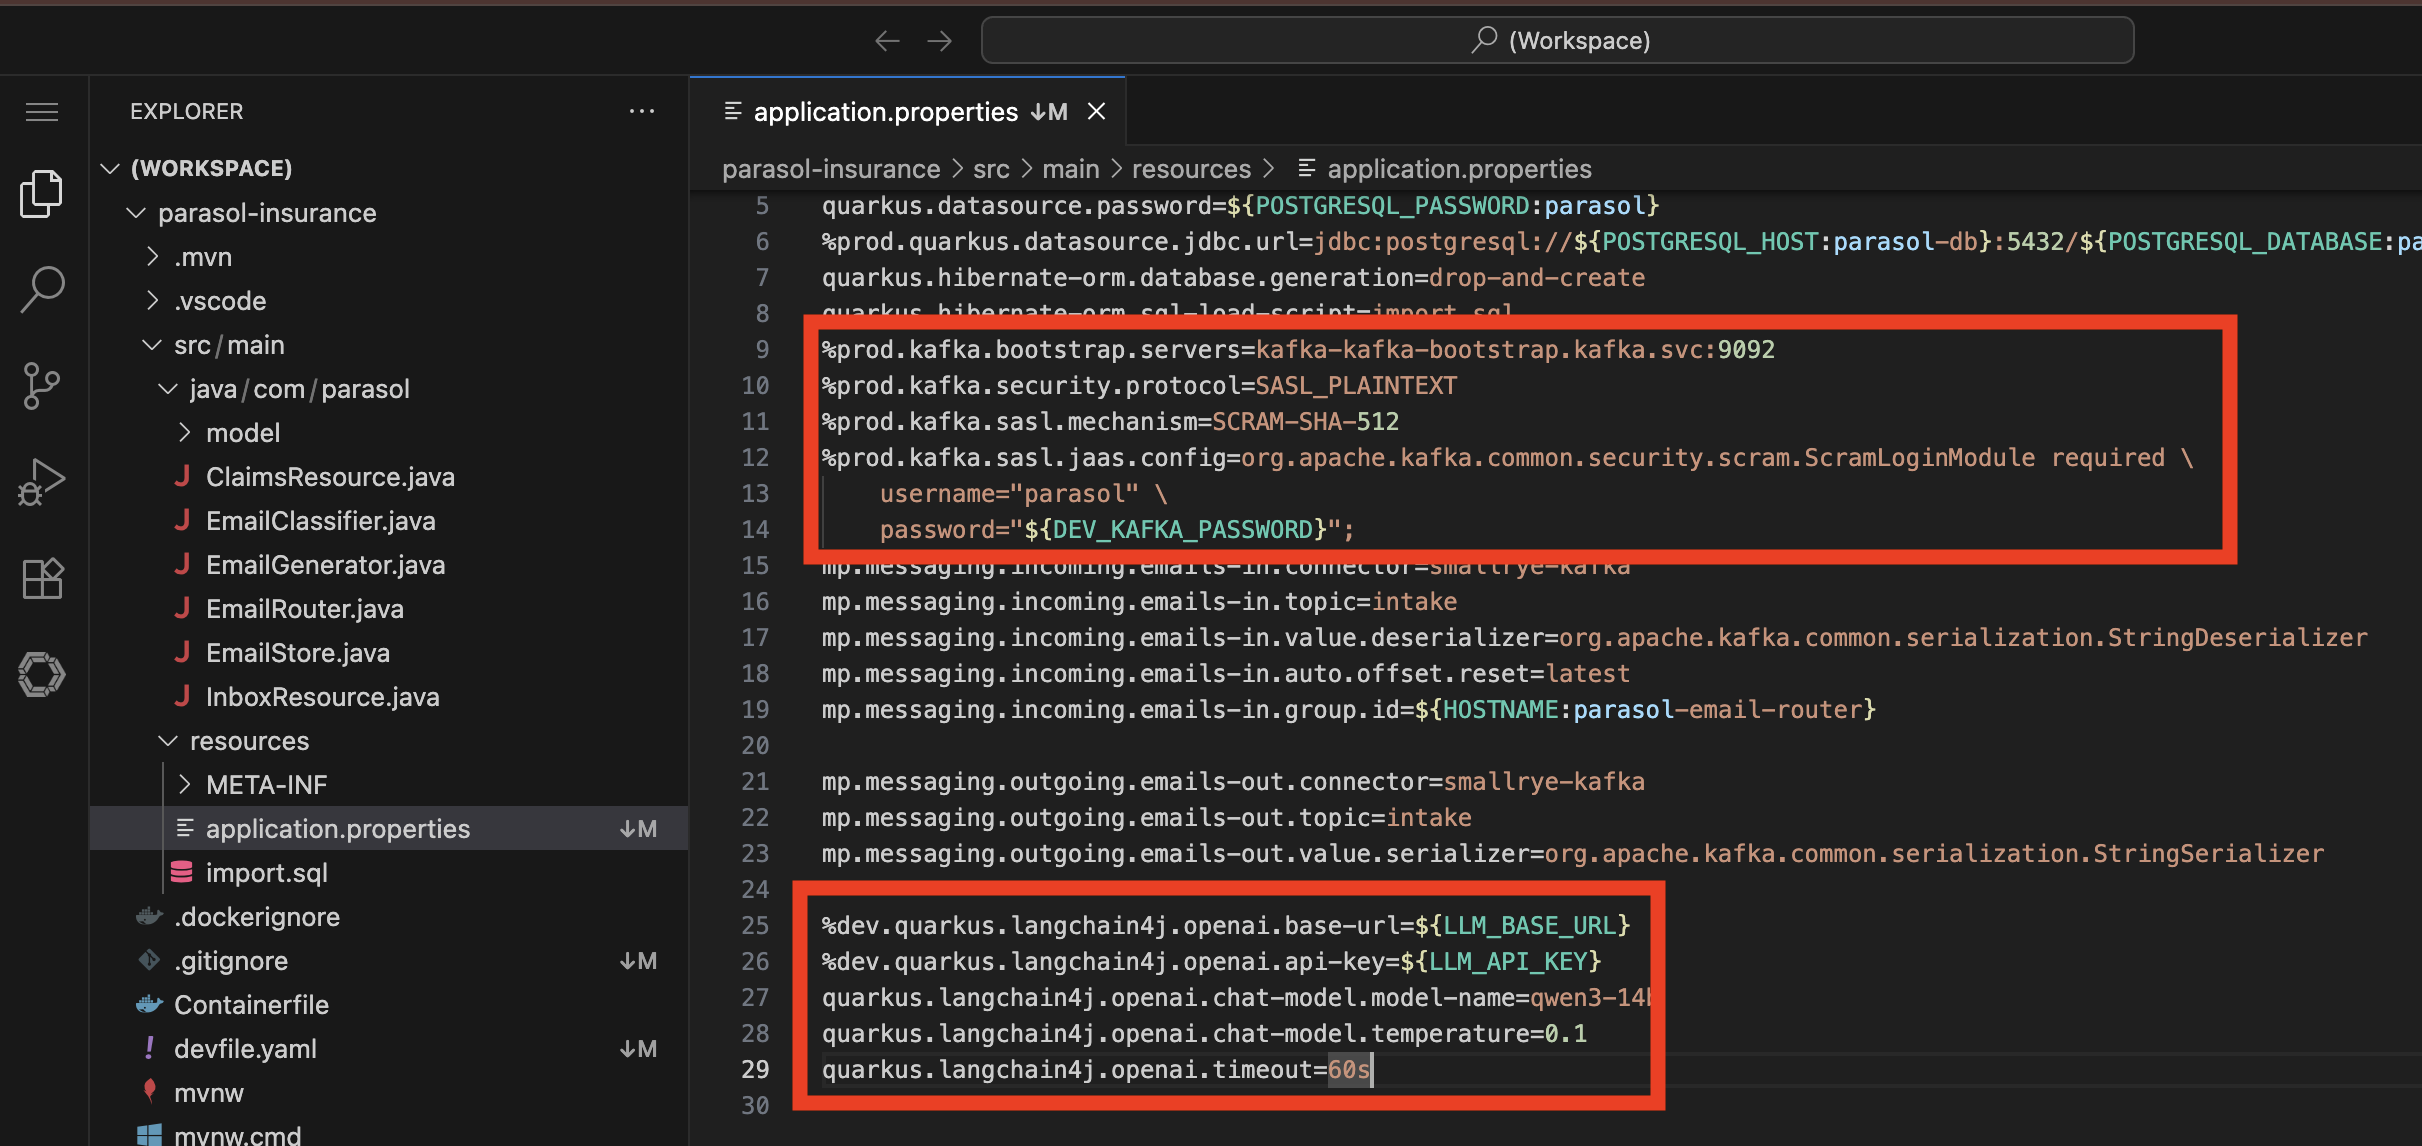Collapse the parasol-insurance folder
Image resolution: width=2422 pixels, height=1146 pixels.
(x=137, y=212)
